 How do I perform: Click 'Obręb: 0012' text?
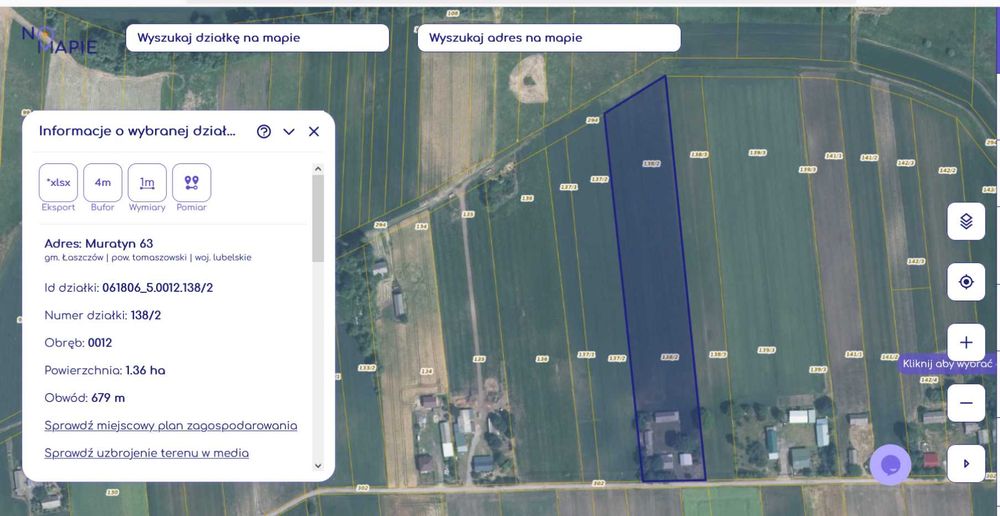pyautogui.click(x=78, y=343)
